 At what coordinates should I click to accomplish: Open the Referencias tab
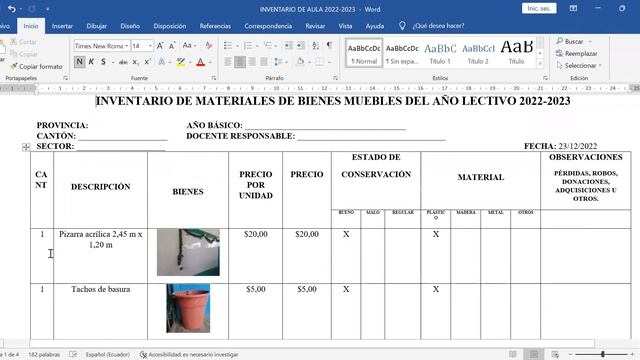point(215,26)
